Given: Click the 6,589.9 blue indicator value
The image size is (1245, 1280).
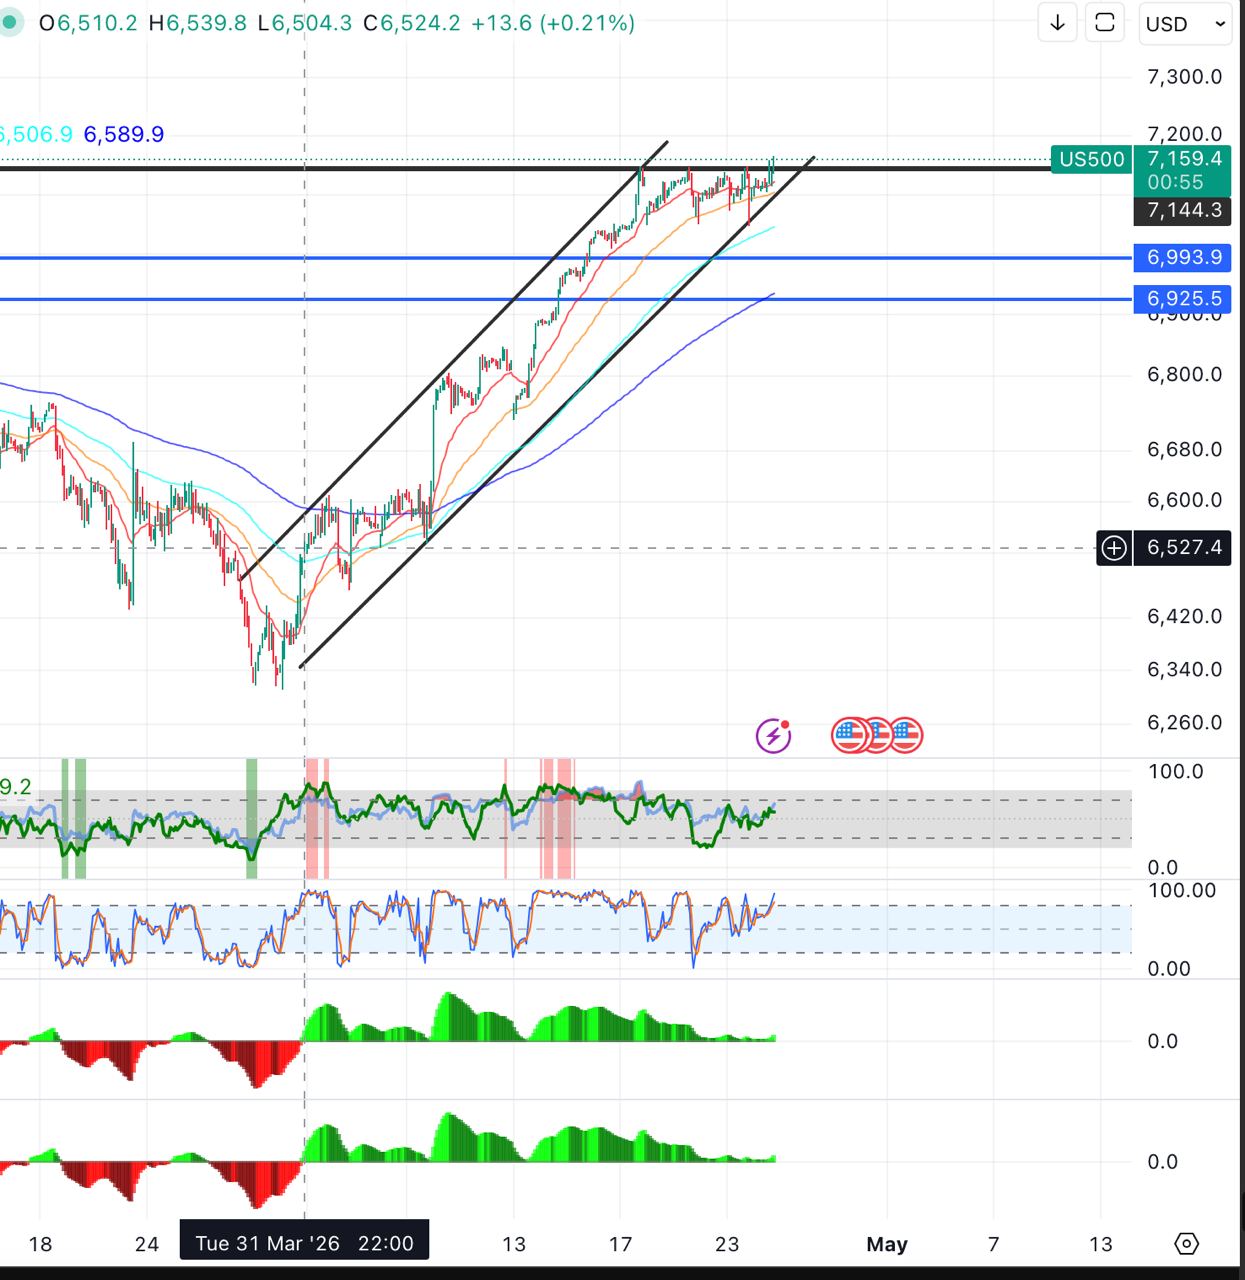Looking at the screenshot, I should tap(124, 134).
